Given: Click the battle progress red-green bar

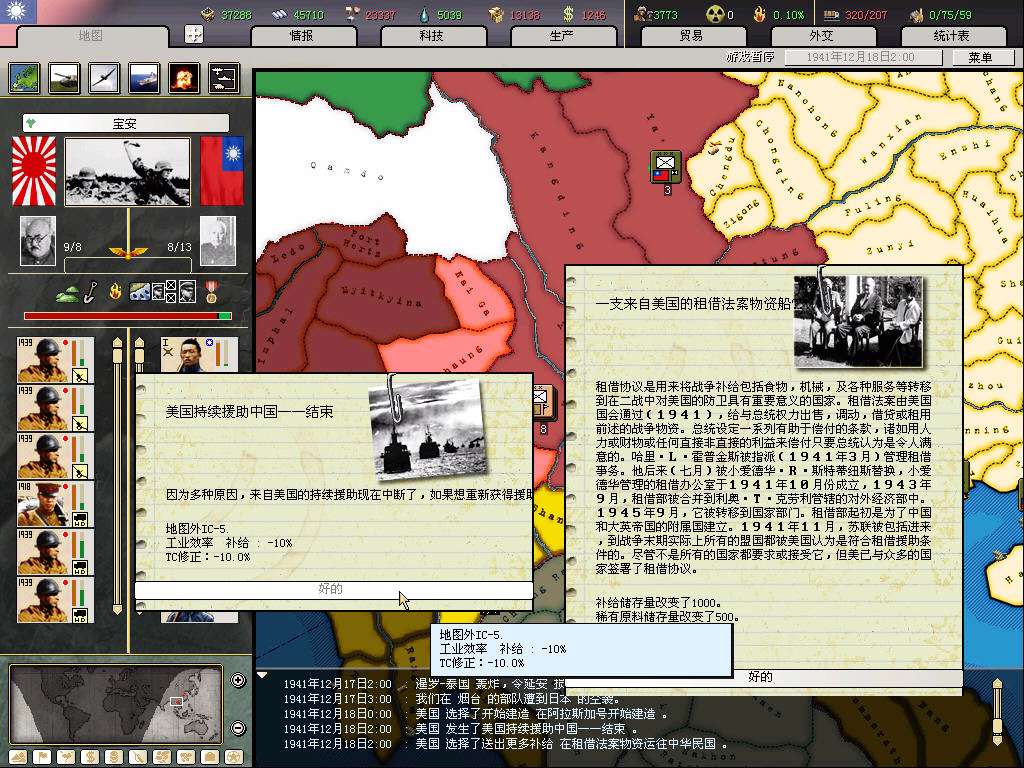Looking at the screenshot, I should (x=127, y=316).
